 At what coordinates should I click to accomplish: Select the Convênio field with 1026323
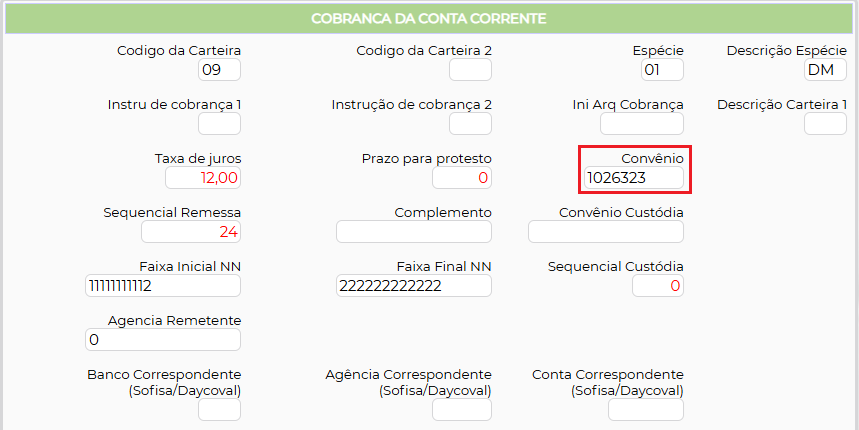[634, 178]
